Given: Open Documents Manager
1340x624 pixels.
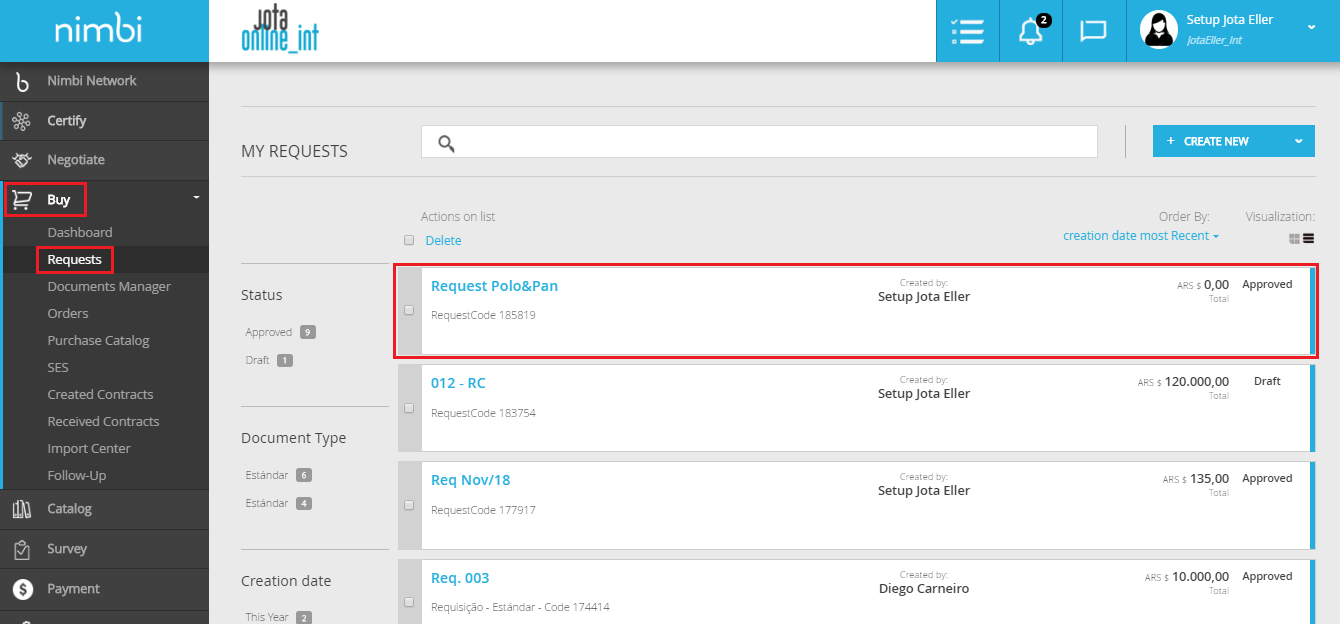Looking at the screenshot, I should pyautogui.click(x=109, y=286).
